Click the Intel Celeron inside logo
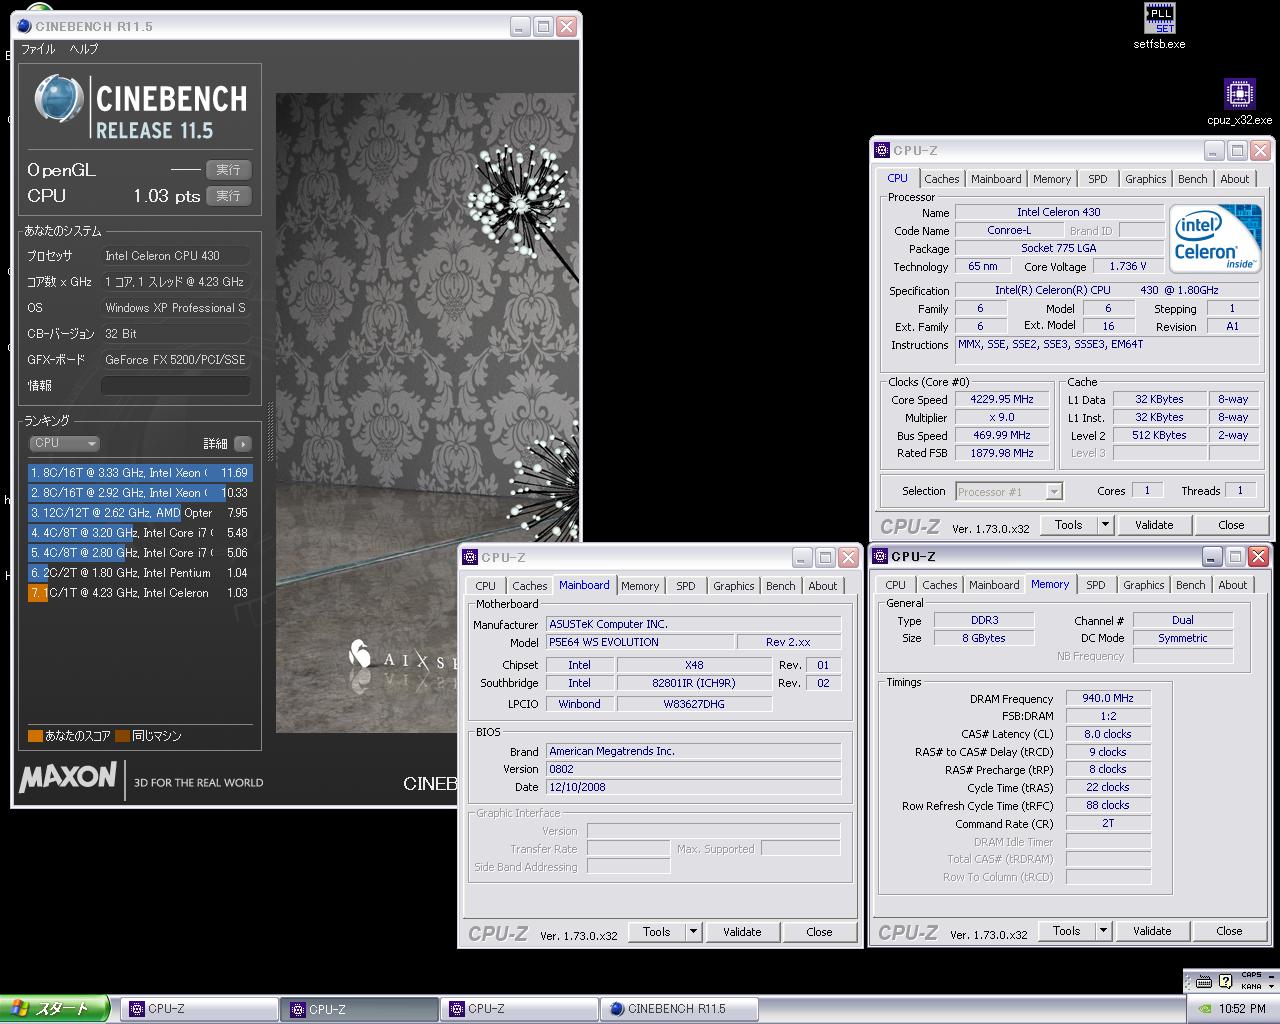Screen dimensions: 1280x1024 (1214, 238)
